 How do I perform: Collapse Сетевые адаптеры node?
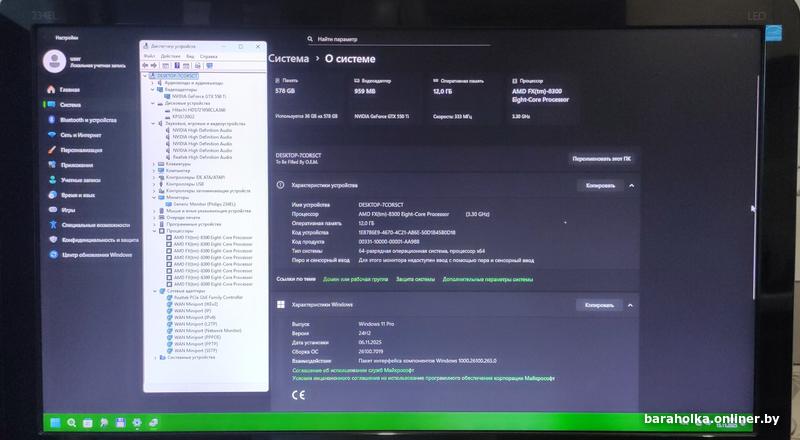click(x=155, y=290)
